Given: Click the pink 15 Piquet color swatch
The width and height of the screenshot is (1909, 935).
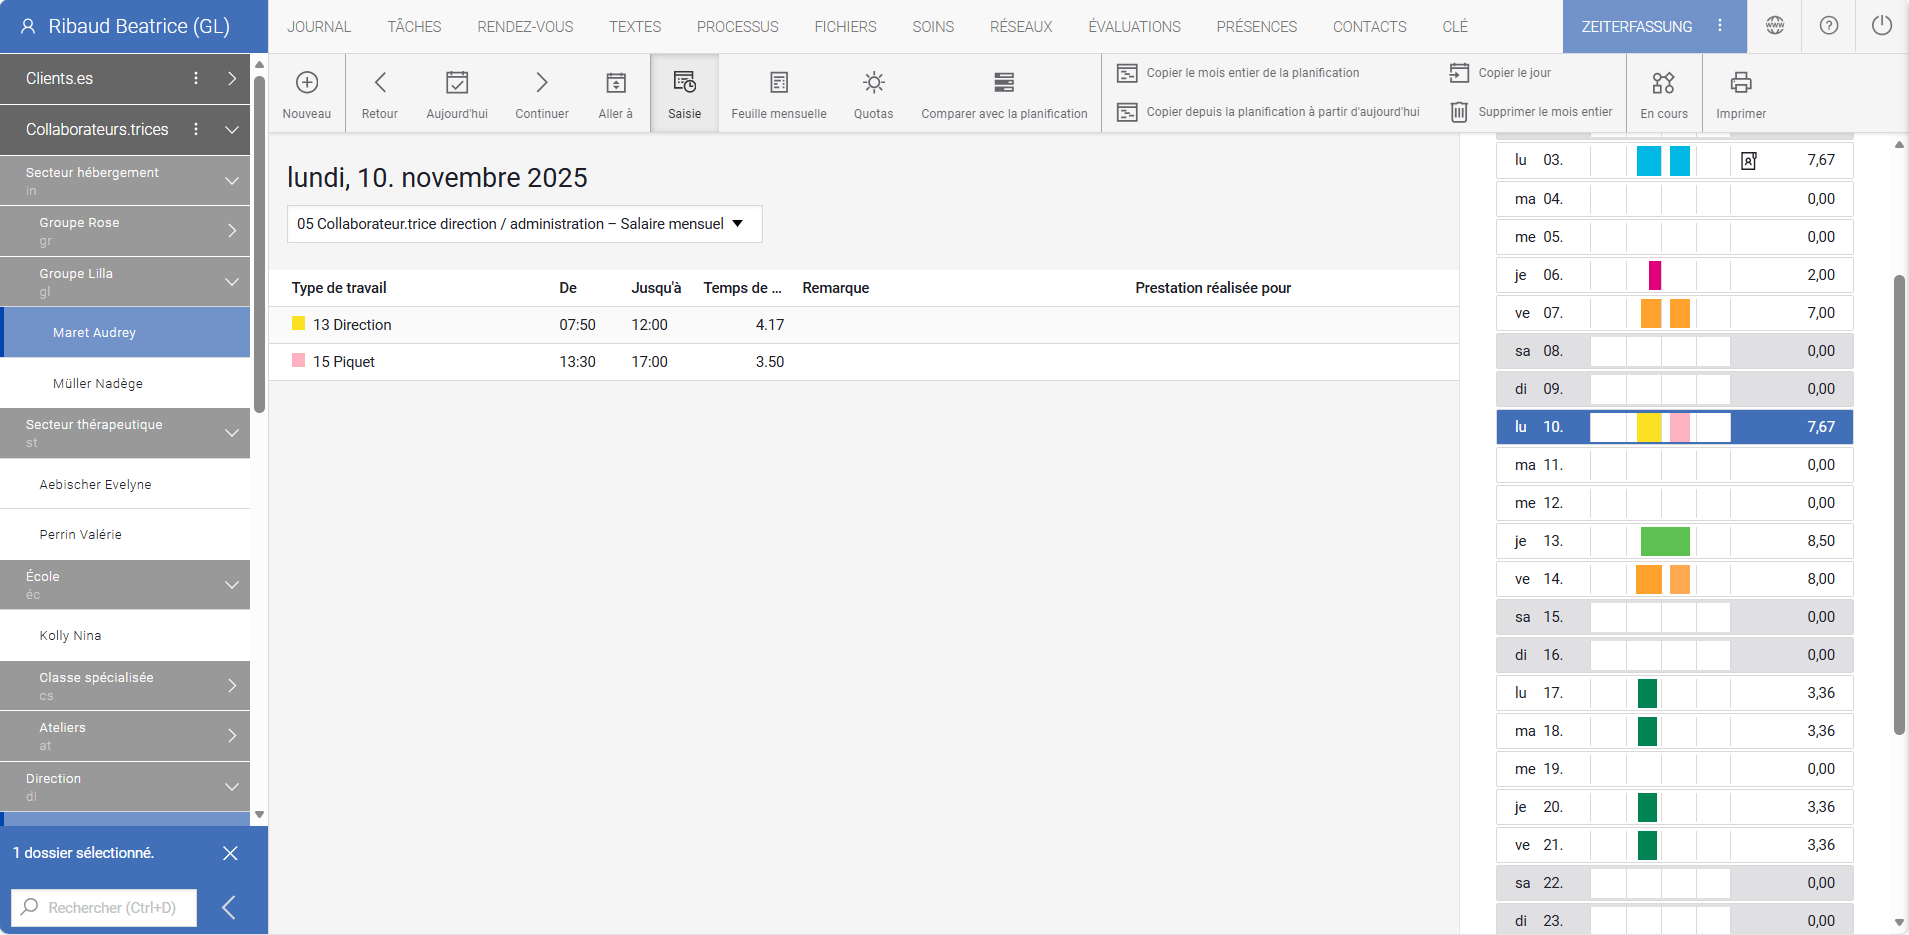Looking at the screenshot, I should tap(298, 360).
